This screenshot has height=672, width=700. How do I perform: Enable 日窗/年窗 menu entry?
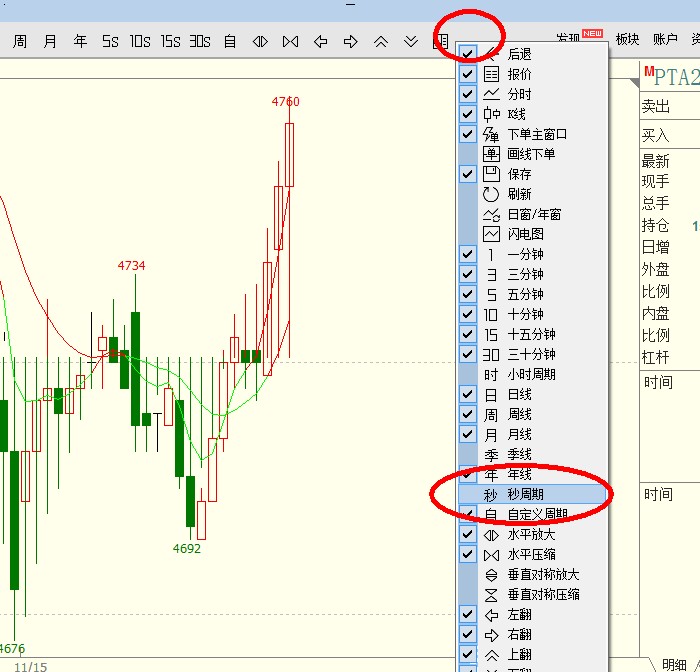tap(532, 214)
